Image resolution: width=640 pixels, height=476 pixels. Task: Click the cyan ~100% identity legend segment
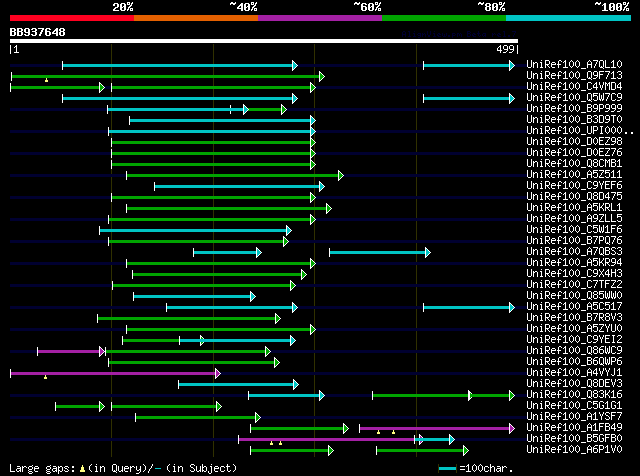click(x=569, y=18)
